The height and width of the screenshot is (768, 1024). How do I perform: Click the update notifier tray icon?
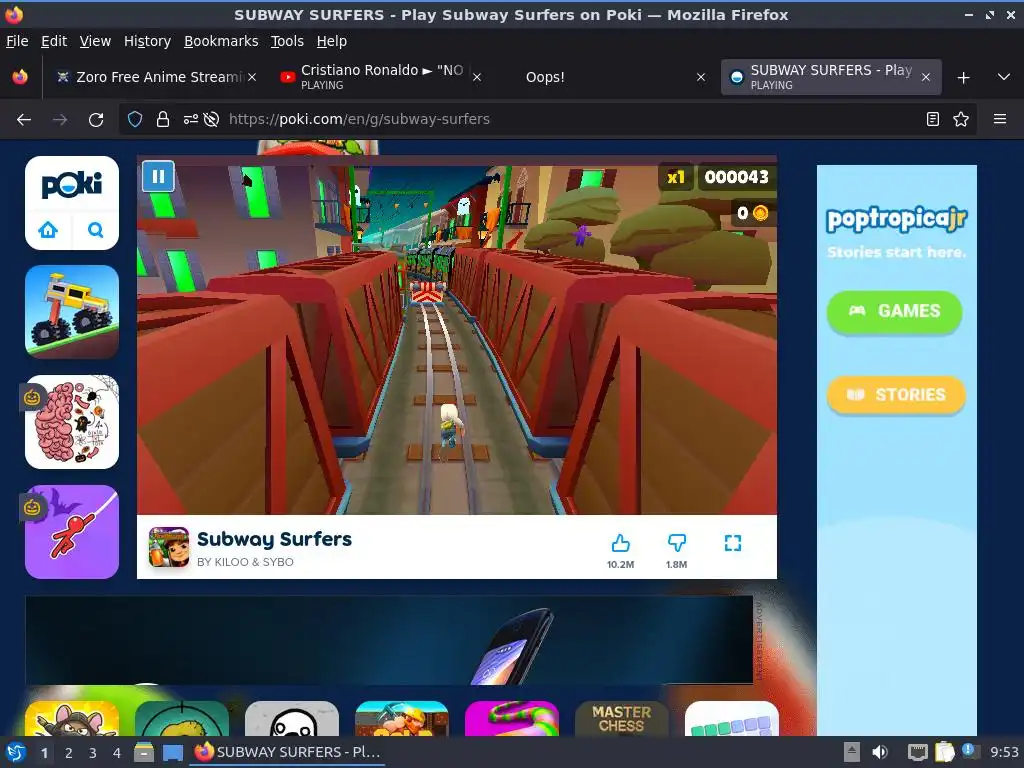(969, 751)
